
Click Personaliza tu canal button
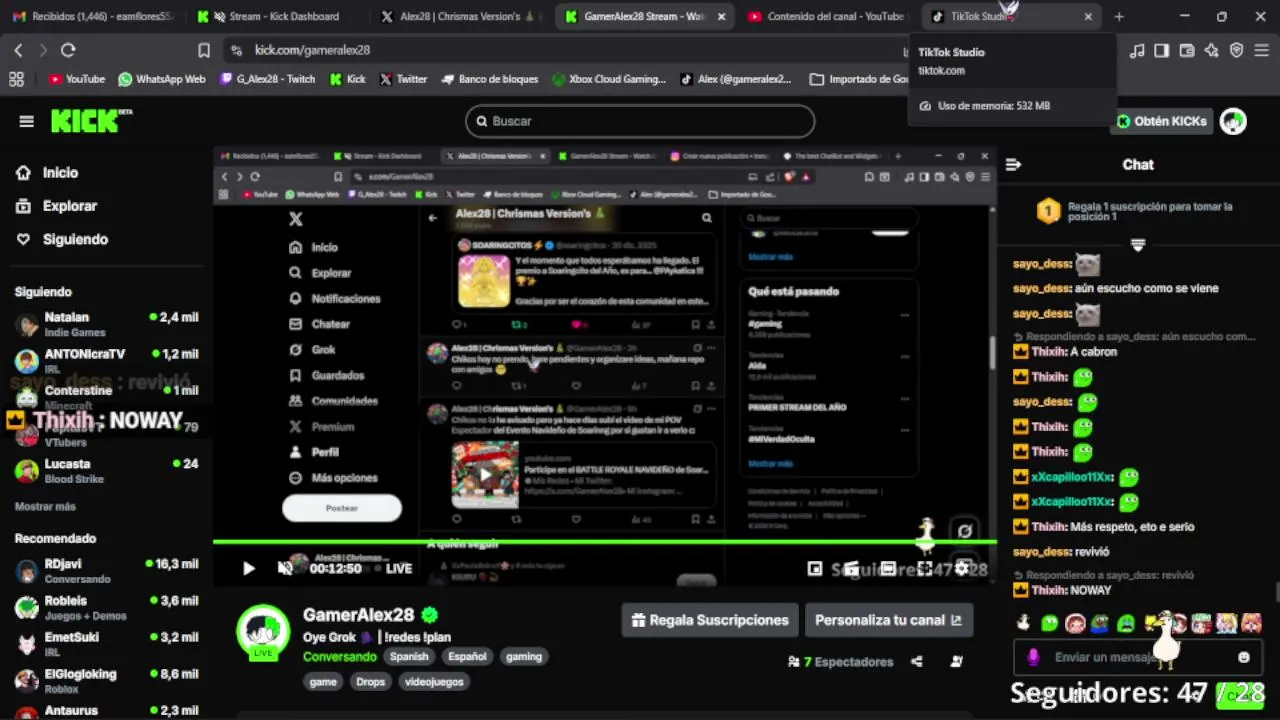(888, 620)
